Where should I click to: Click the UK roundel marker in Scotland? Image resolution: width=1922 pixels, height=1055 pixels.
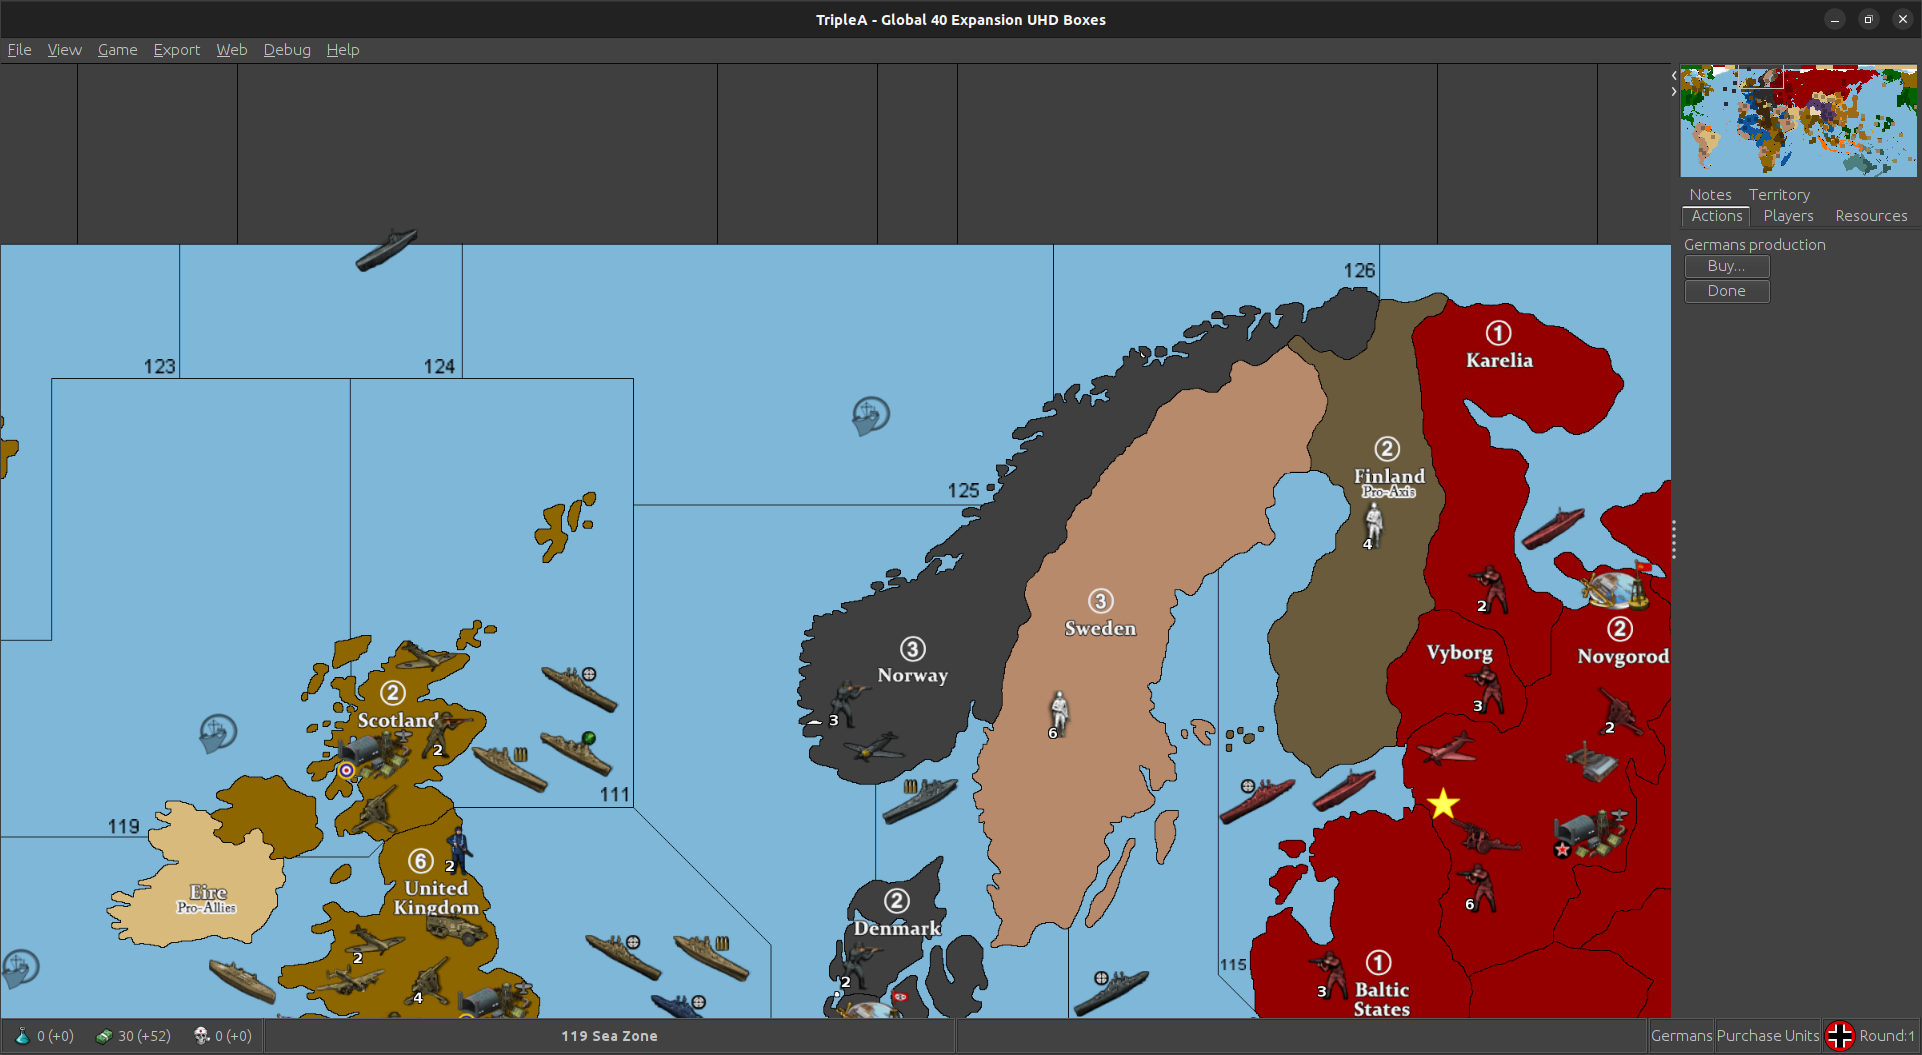pos(346,770)
